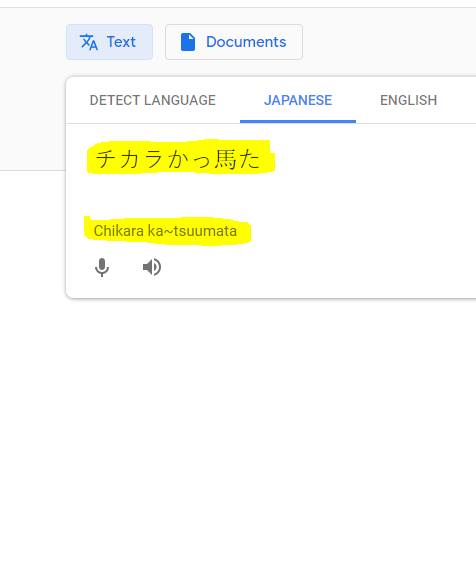The image size is (476, 584).
Task: Click the hiragana か in the source text
Action: pos(178,159)
